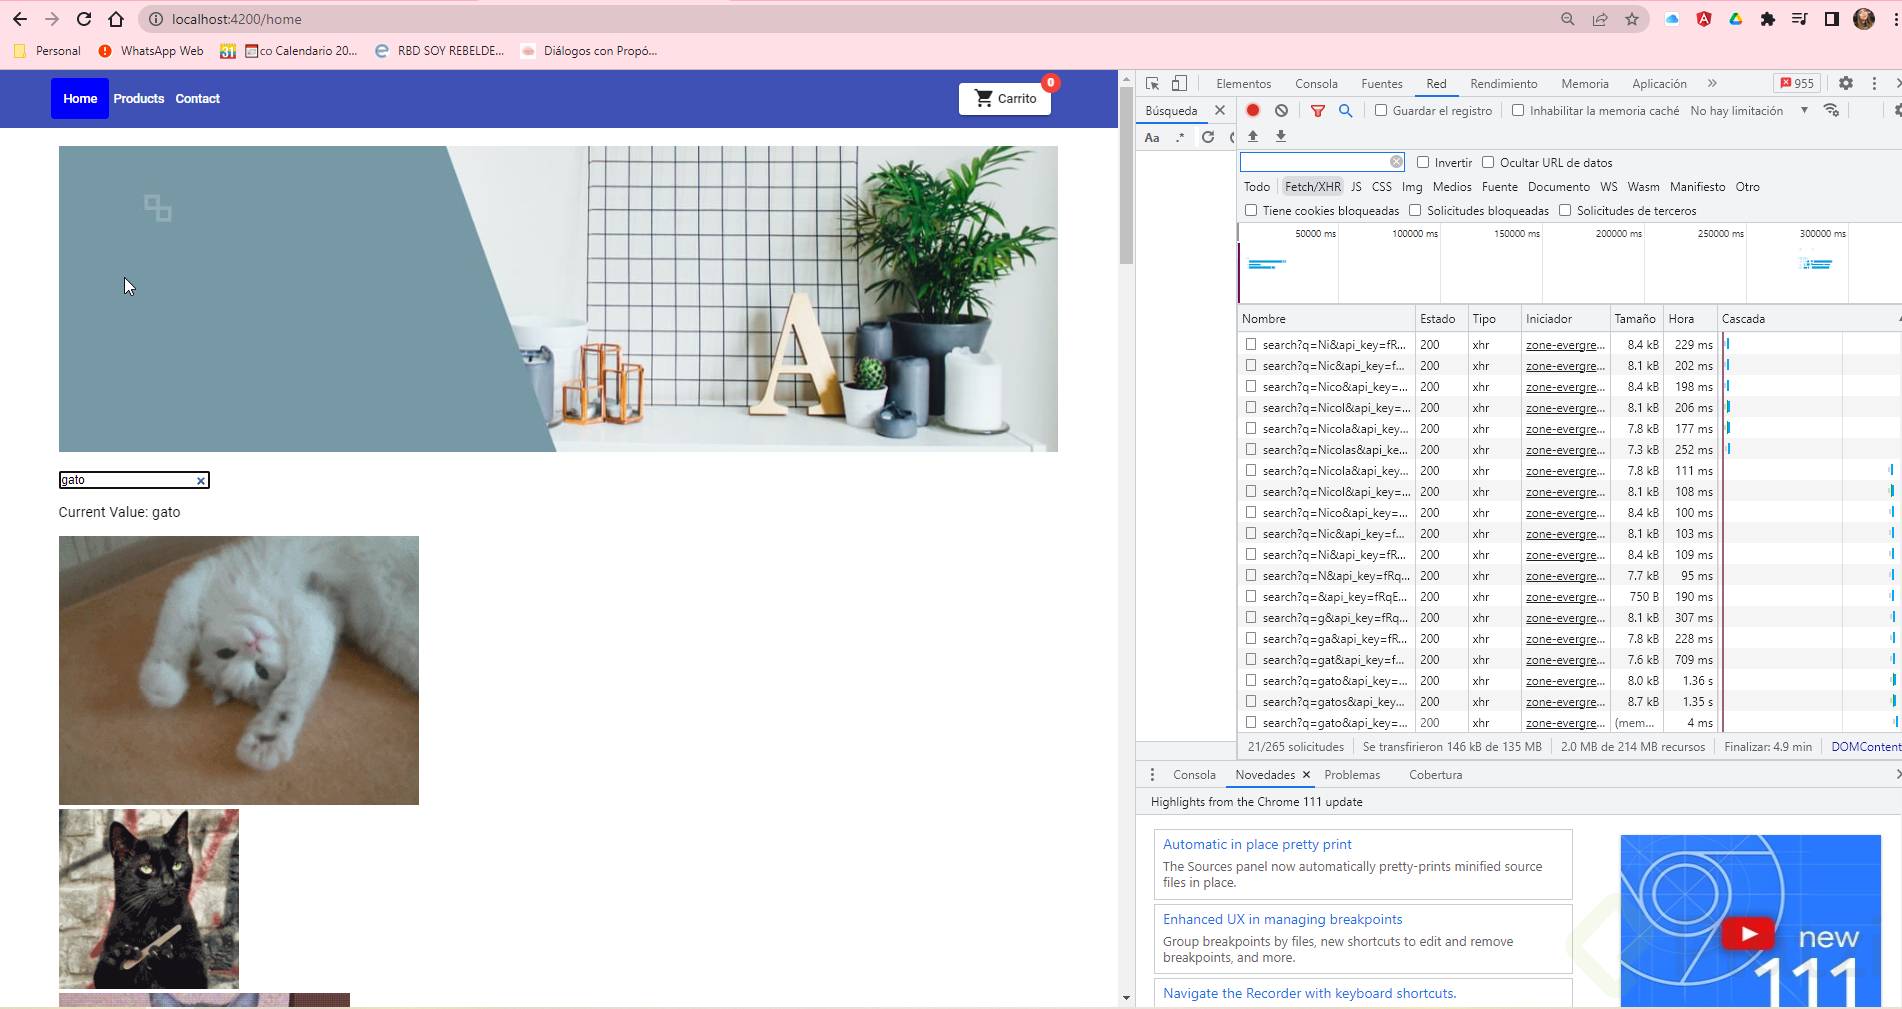Filter network requests by JS
The image size is (1902, 1009).
(x=1356, y=187)
